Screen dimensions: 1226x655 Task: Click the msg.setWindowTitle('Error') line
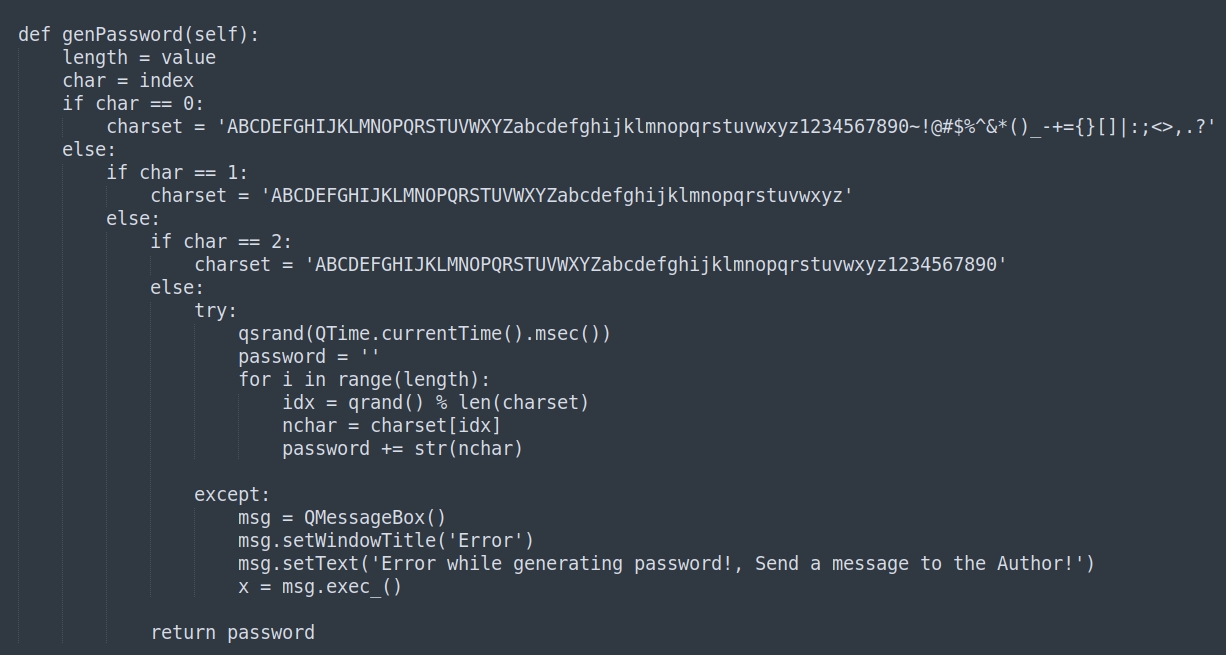point(386,541)
